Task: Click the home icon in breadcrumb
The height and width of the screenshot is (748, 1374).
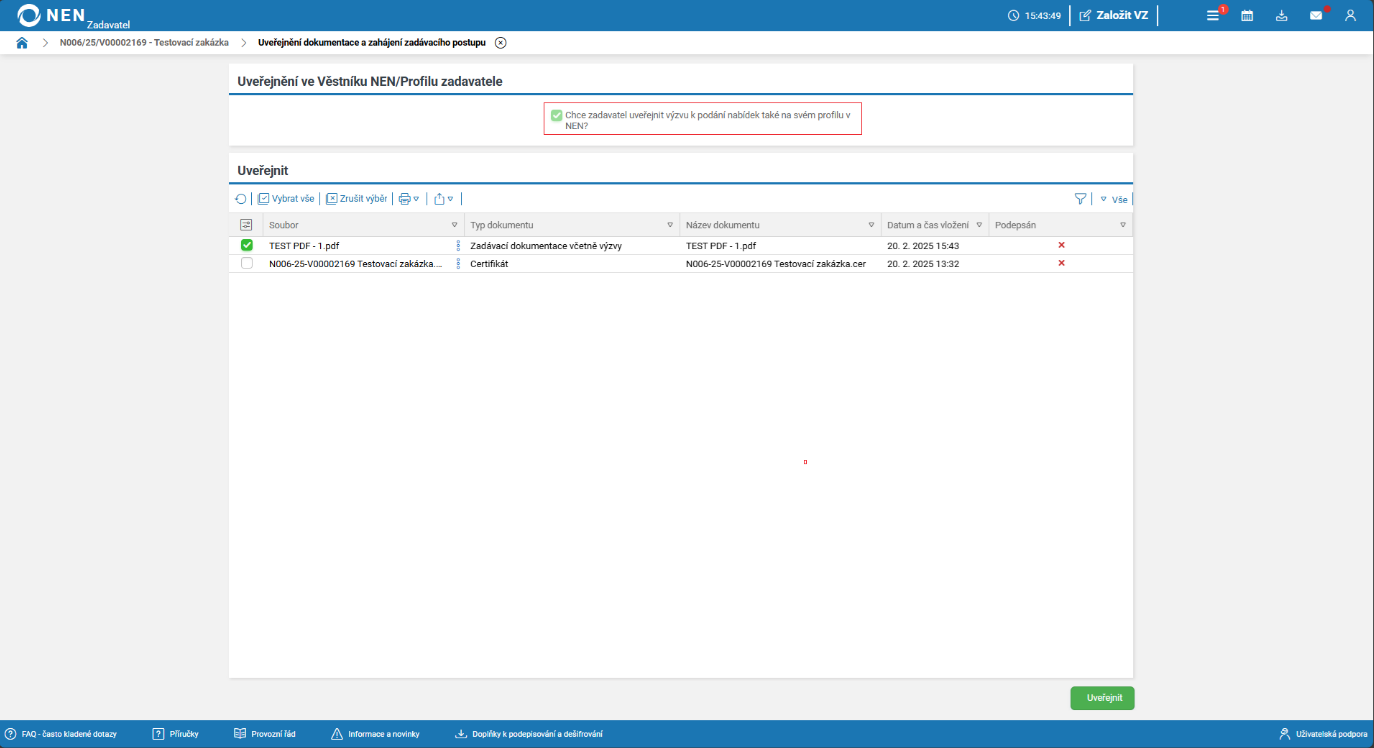Action: coord(22,43)
